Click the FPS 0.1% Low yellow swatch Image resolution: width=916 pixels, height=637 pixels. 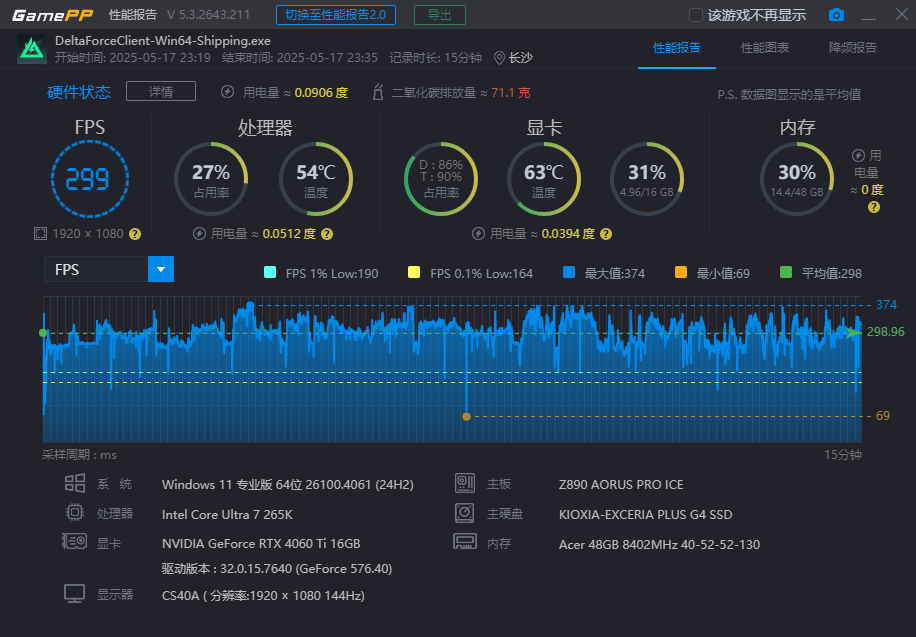[x=414, y=272]
